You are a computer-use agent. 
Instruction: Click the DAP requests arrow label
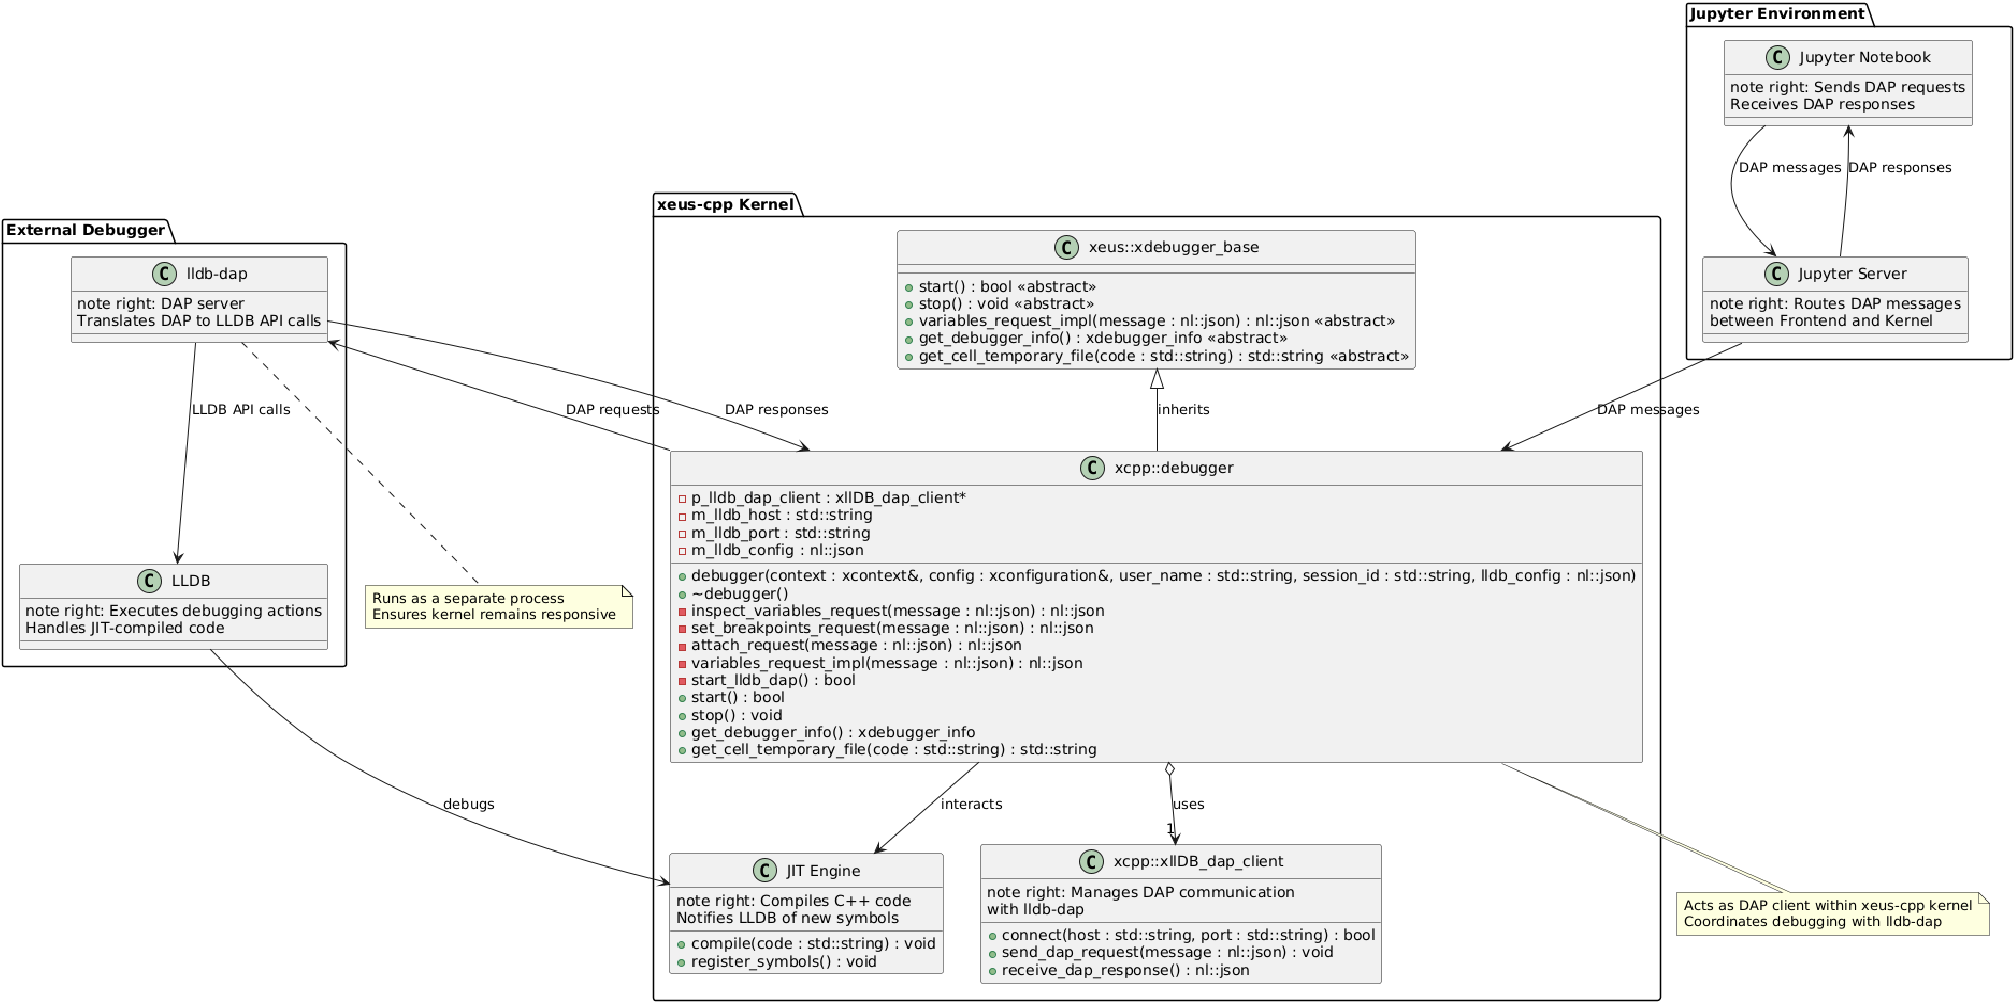click(612, 410)
